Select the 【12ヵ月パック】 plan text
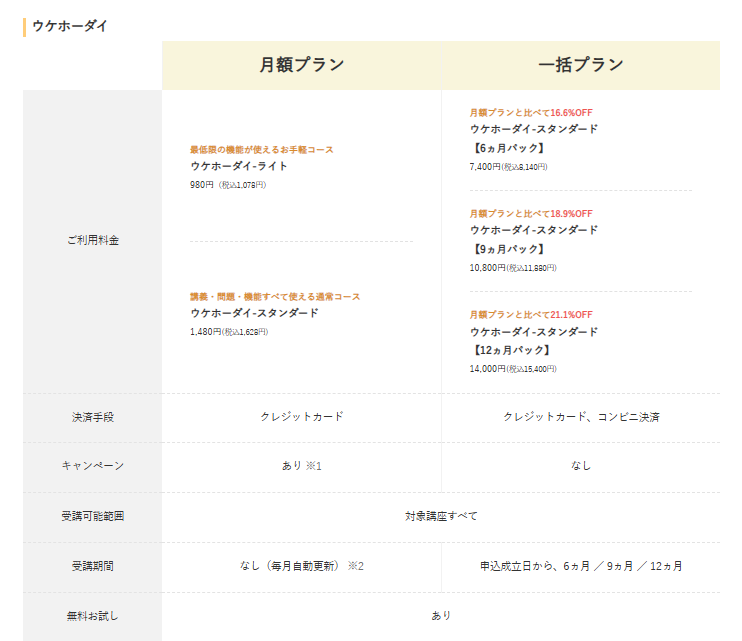Screen dimensions: 742x641 click(512, 350)
